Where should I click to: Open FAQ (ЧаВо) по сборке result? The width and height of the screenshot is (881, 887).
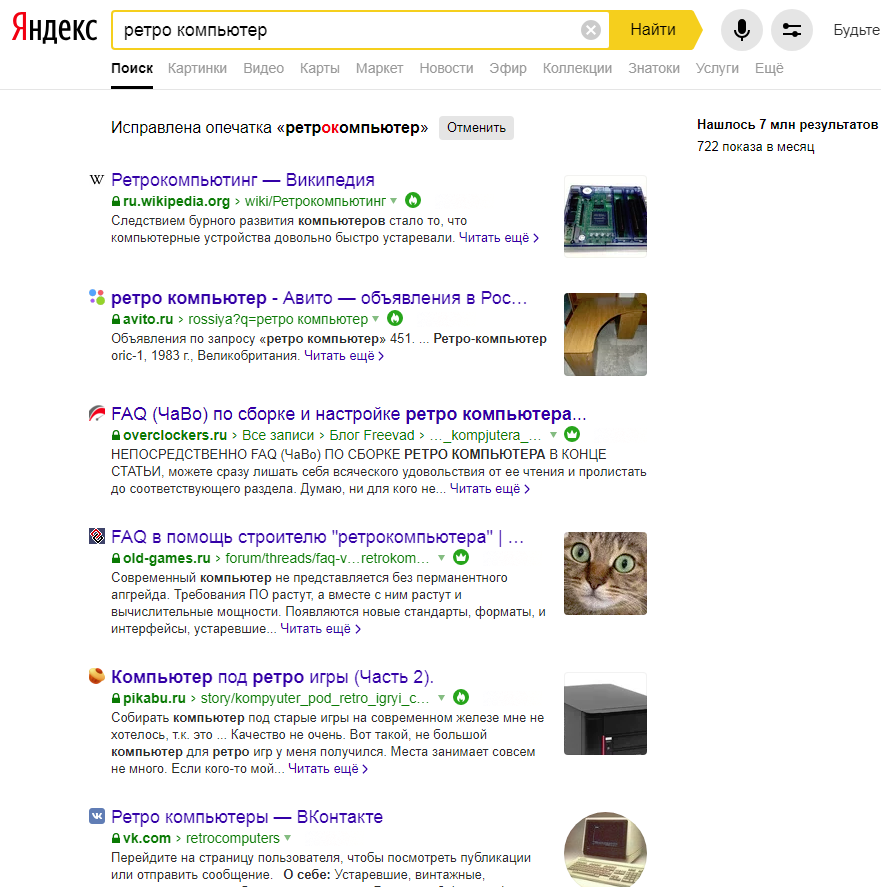(349, 414)
